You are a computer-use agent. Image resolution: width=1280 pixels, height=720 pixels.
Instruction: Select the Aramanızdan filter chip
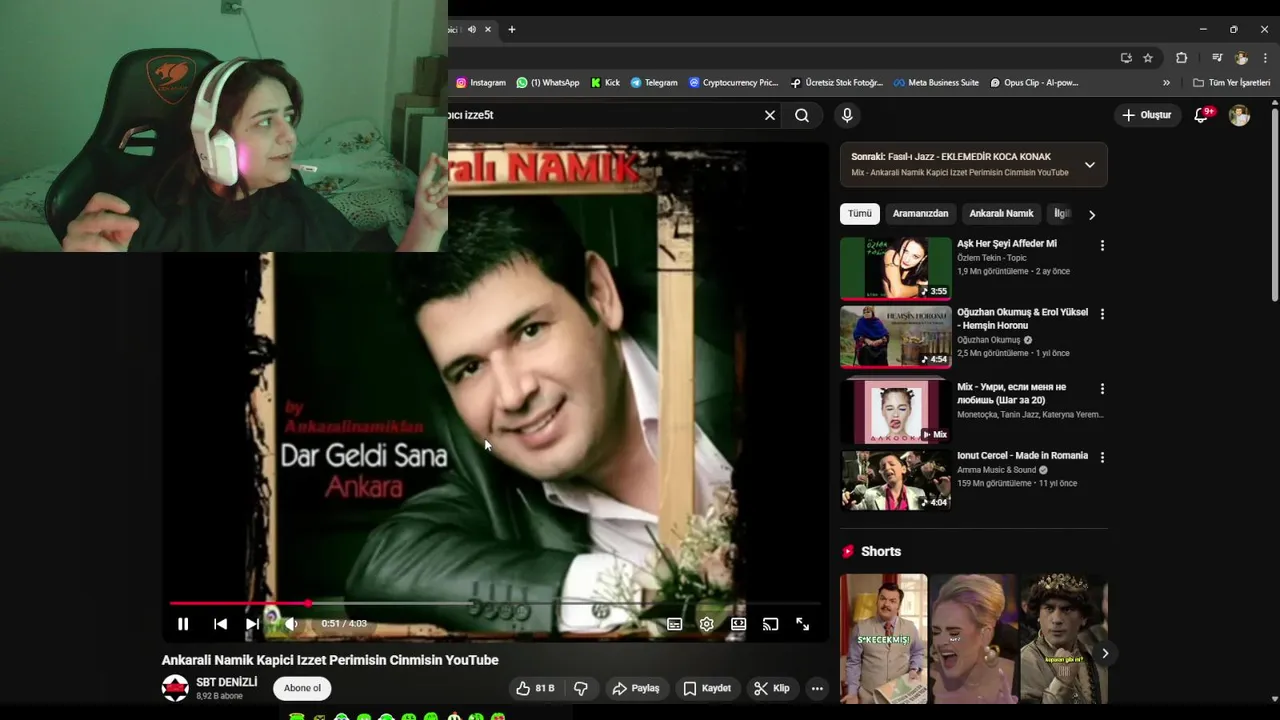tap(920, 214)
